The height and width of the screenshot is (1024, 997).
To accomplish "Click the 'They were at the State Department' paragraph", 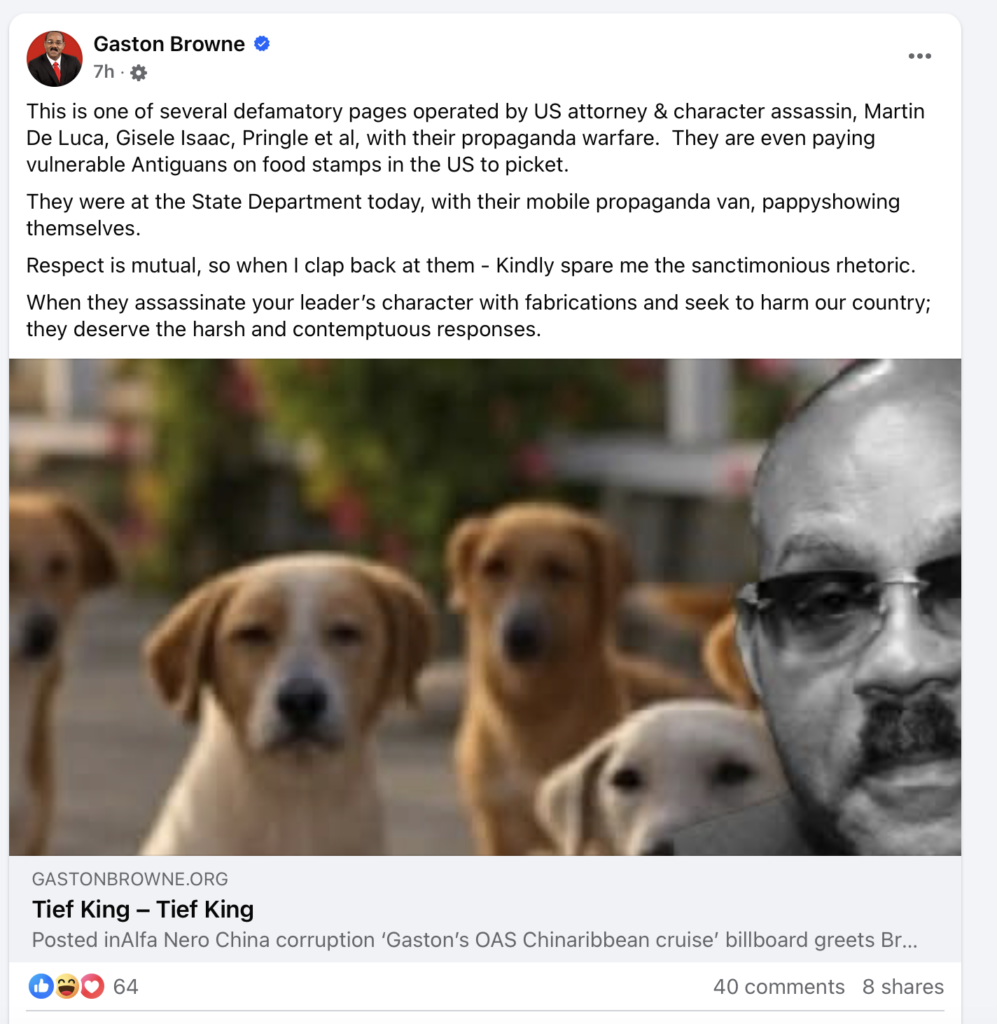I will (463, 215).
